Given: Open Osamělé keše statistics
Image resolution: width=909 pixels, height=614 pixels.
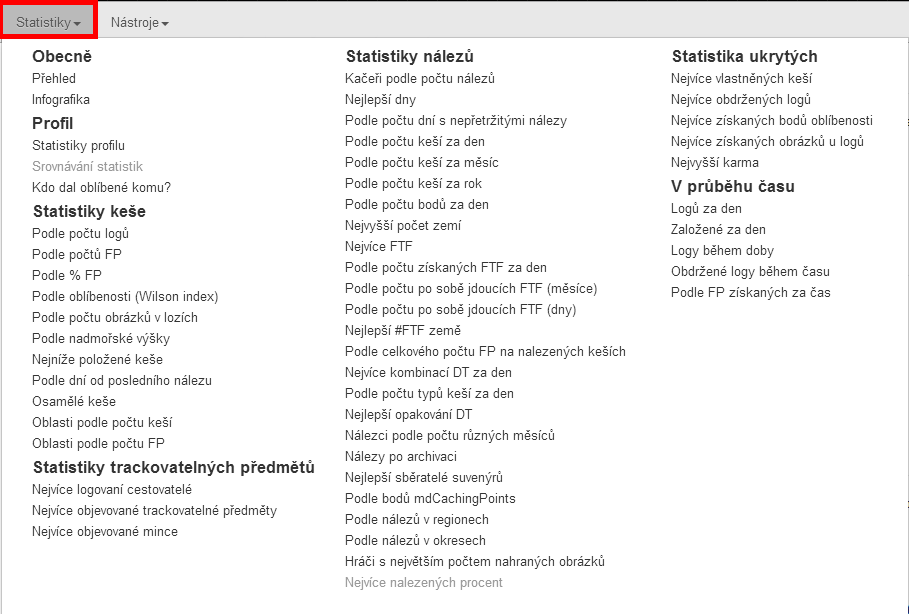Looking at the screenshot, I should tap(74, 402).
